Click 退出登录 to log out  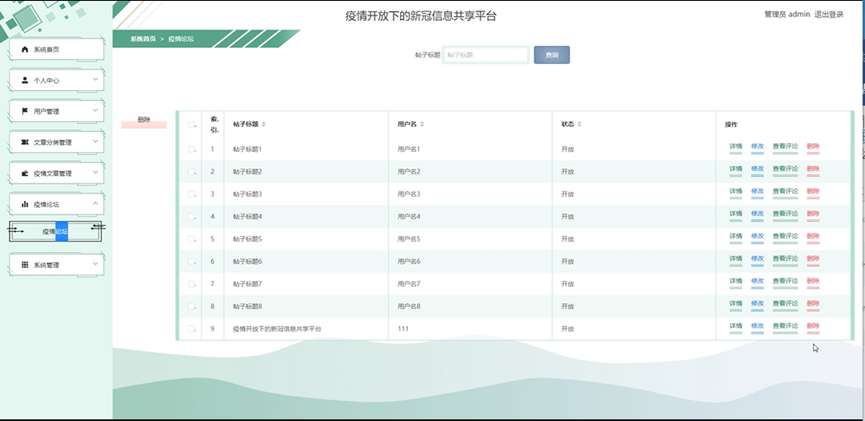point(829,15)
